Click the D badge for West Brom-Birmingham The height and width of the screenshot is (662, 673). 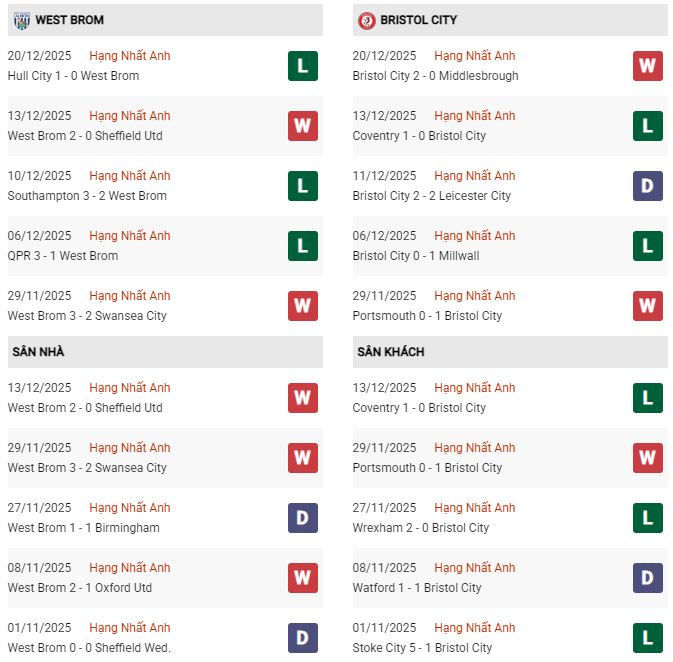tap(303, 518)
